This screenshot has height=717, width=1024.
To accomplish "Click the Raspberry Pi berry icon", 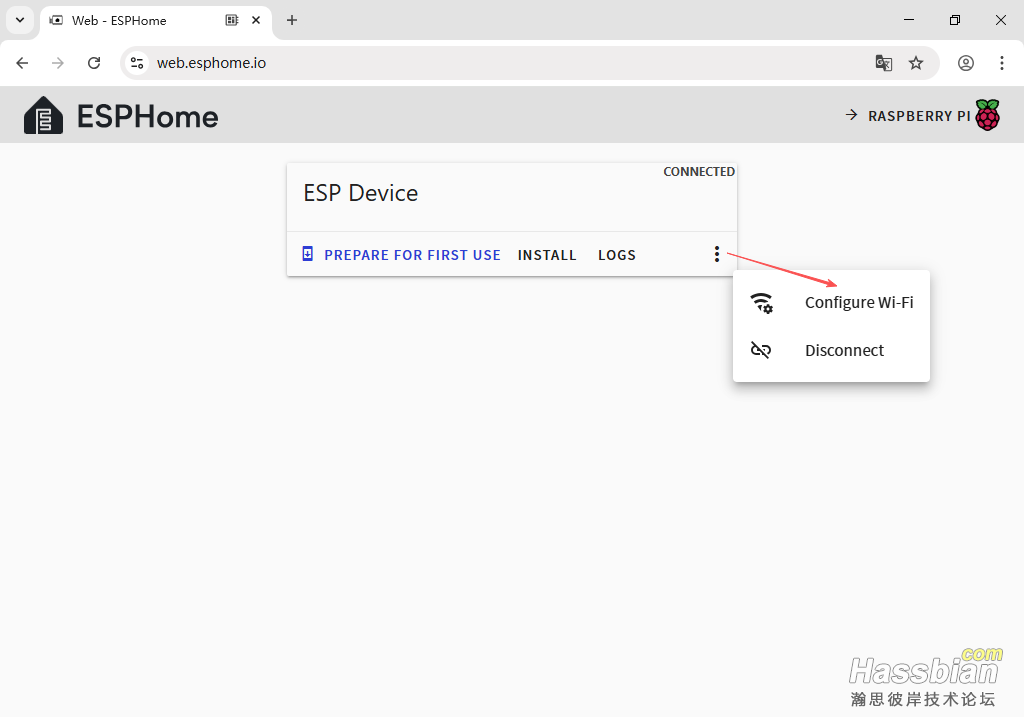I will pos(987,116).
